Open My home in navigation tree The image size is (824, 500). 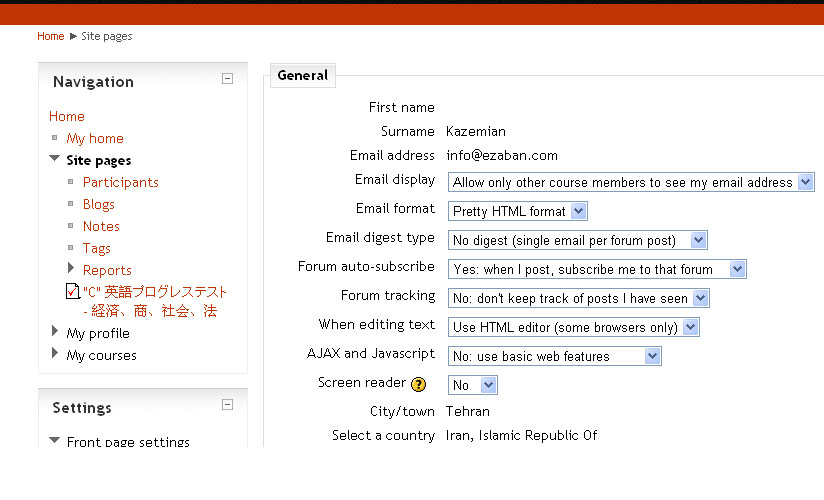click(x=95, y=138)
